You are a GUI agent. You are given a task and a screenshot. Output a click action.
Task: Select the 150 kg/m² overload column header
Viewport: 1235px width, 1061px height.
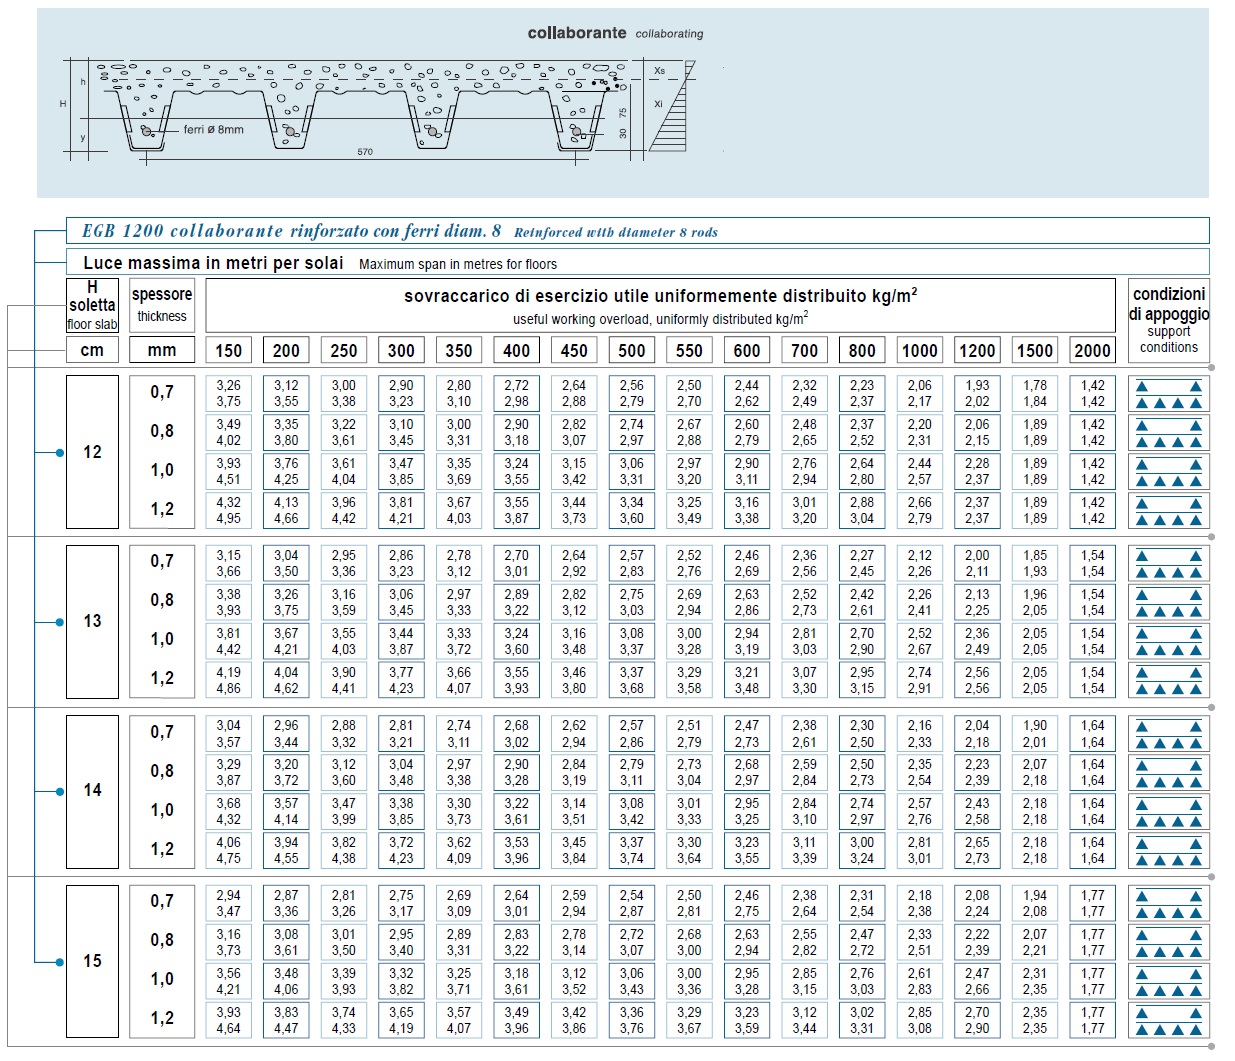tap(229, 350)
